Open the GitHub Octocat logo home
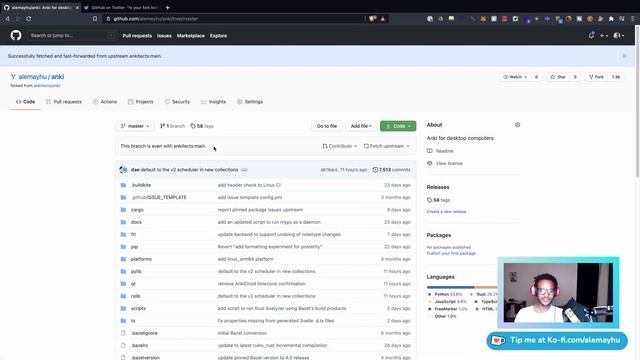Viewport: 640px width, 360px height. point(16,36)
